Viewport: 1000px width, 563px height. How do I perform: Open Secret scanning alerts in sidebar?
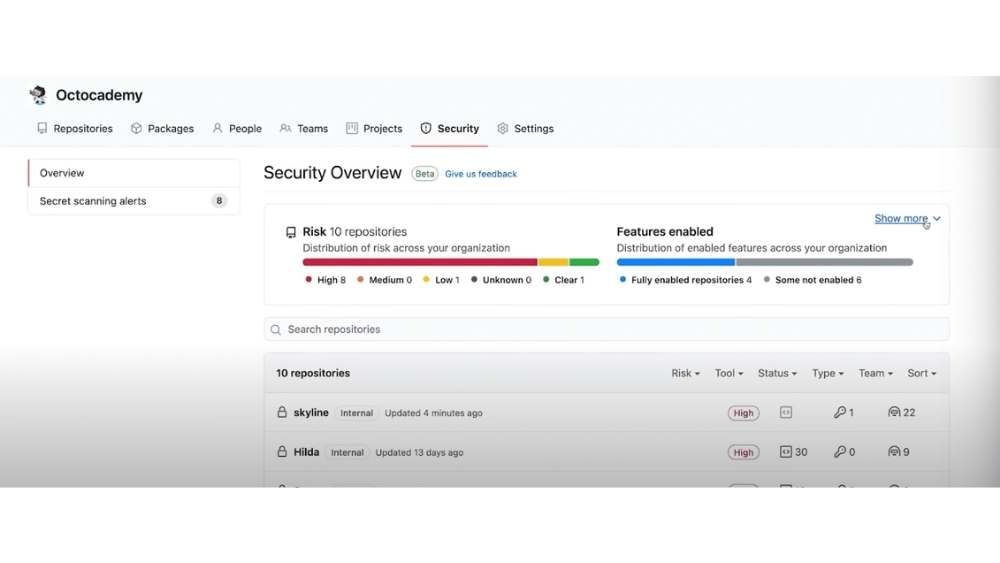(x=134, y=201)
